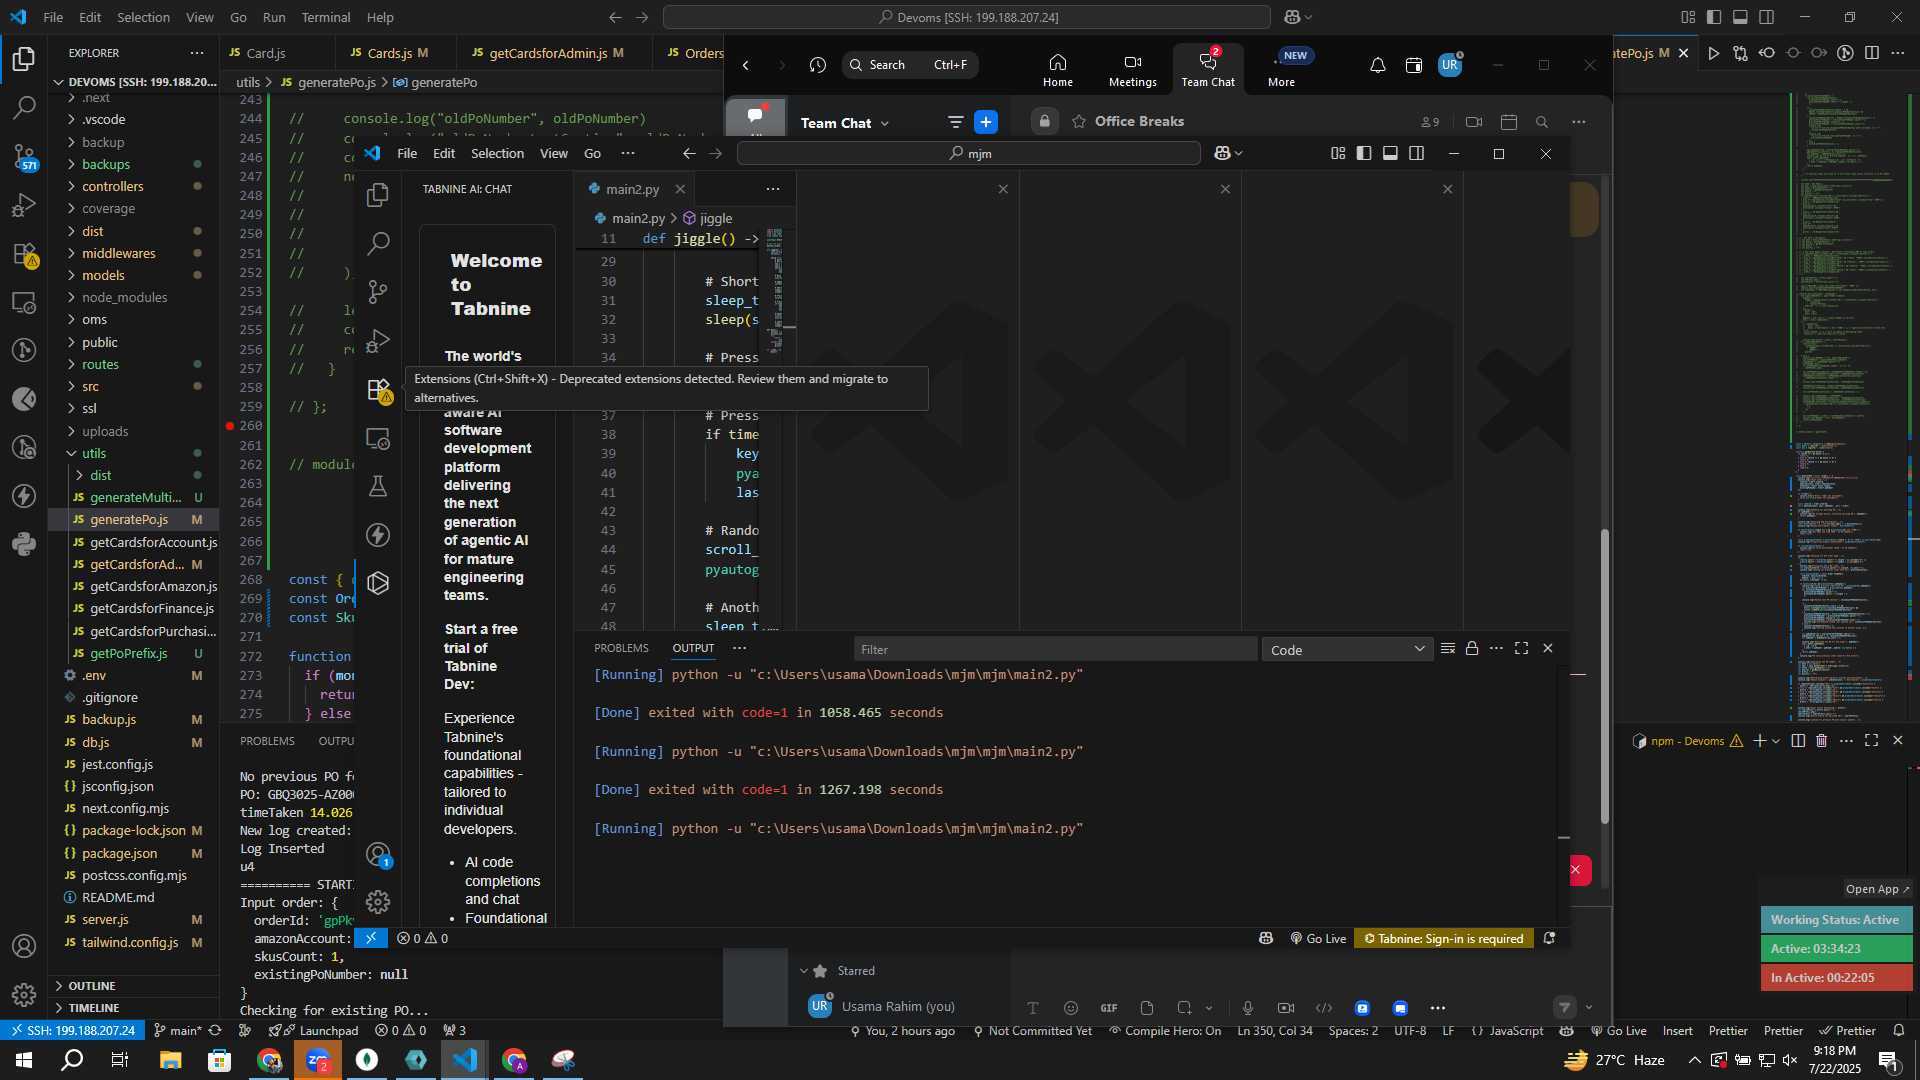The image size is (1920, 1080).
Task: Open Search view in outer VS Code activity bar
Action: (x=24, y=107)
